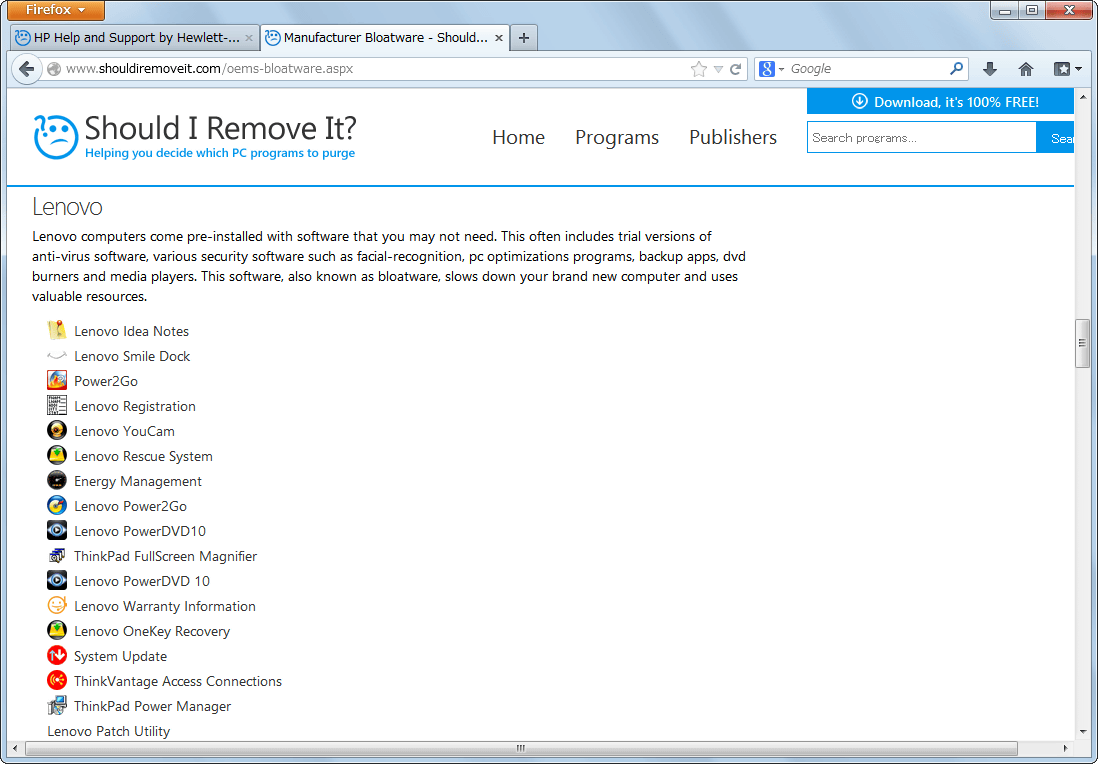Viewport: 1098px width, 764px height.
Task: Click the Lenovo Smile Dock icon
Action: pyautogui.click(x=57, y=356)
